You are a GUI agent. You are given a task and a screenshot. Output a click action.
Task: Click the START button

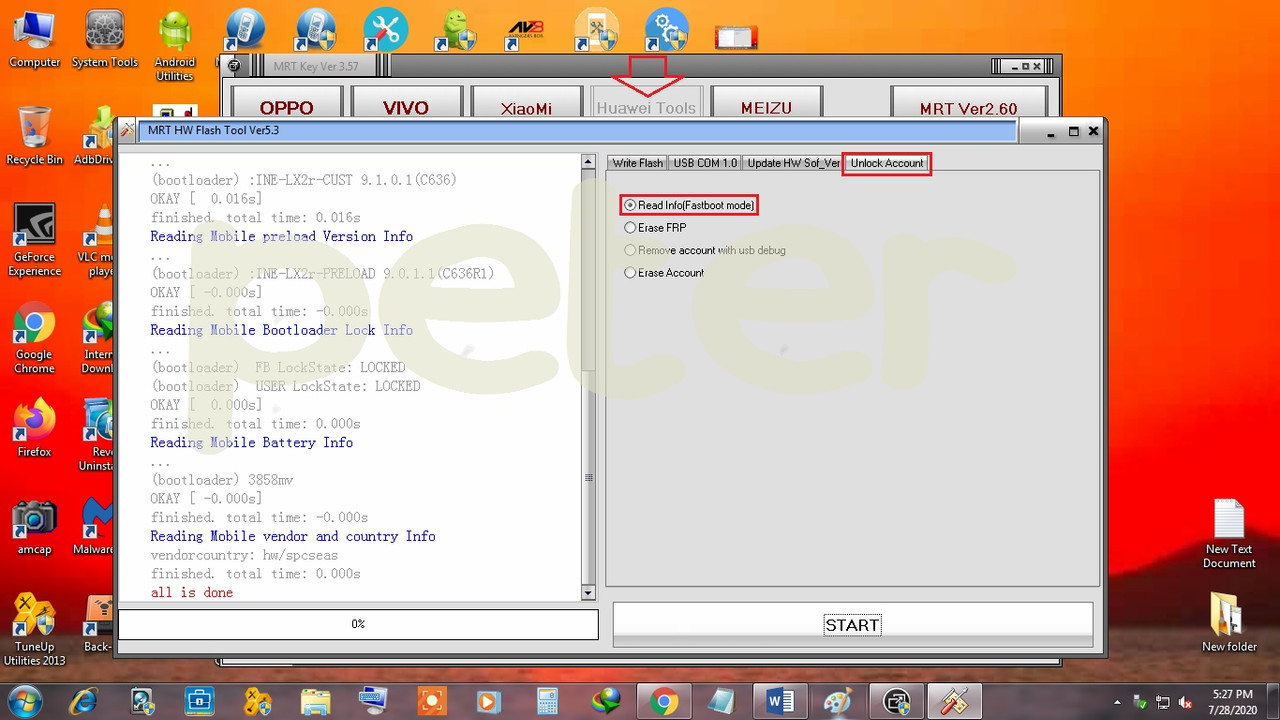tap(852, 625)
